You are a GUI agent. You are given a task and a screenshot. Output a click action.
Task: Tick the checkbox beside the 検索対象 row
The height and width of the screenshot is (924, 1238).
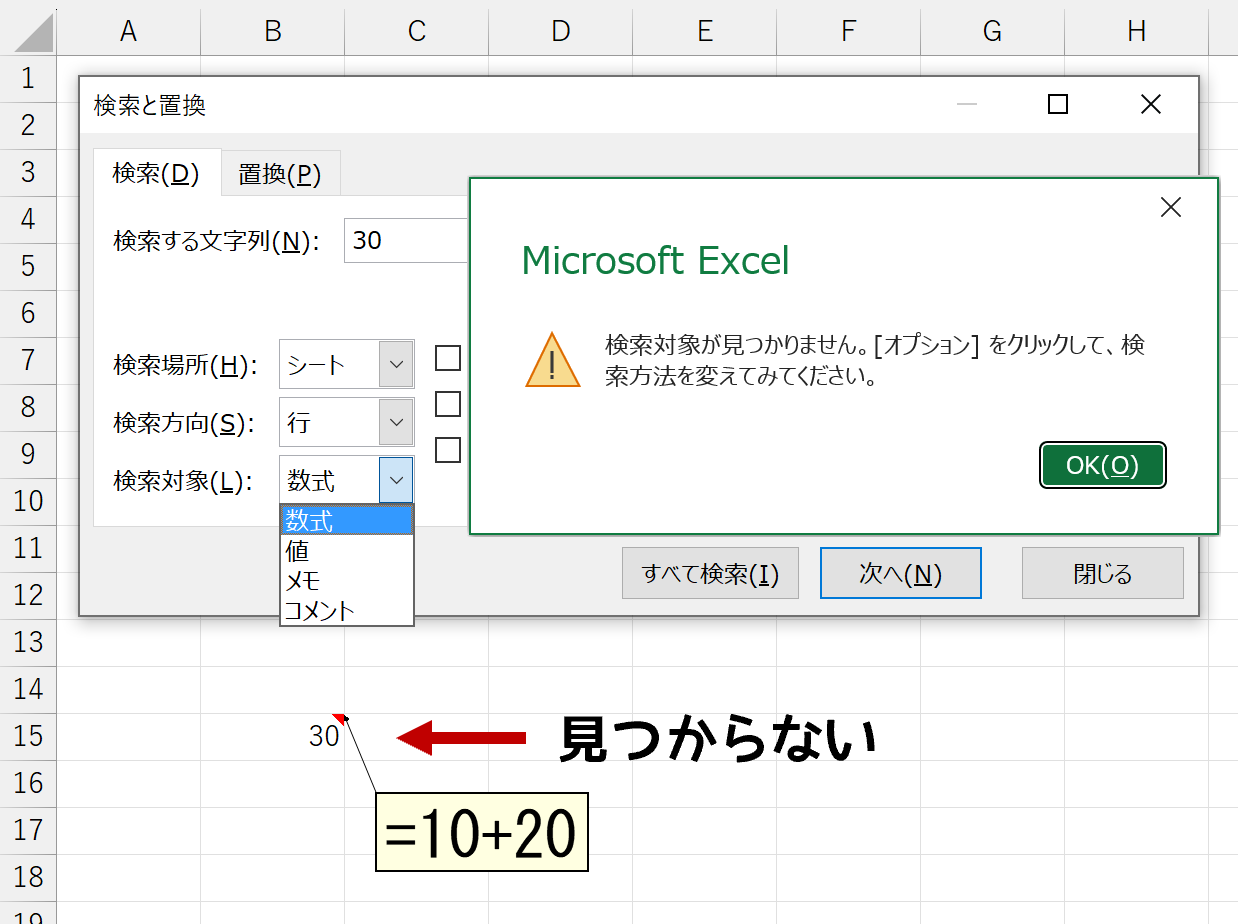(x=448, y=450)
